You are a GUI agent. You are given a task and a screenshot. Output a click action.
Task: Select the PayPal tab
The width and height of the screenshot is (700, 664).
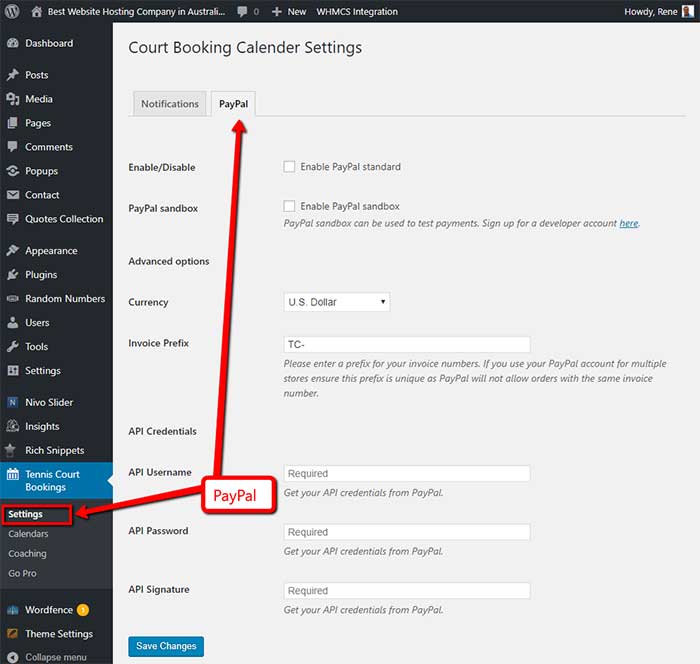(x=233, y=104)
